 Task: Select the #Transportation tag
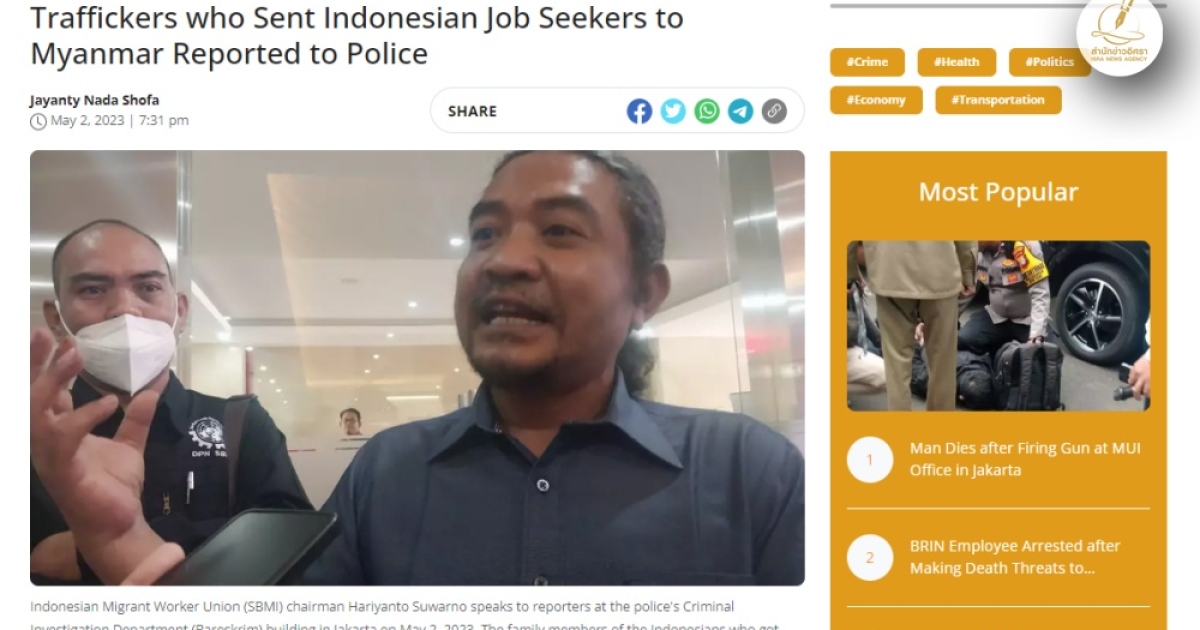998,100
